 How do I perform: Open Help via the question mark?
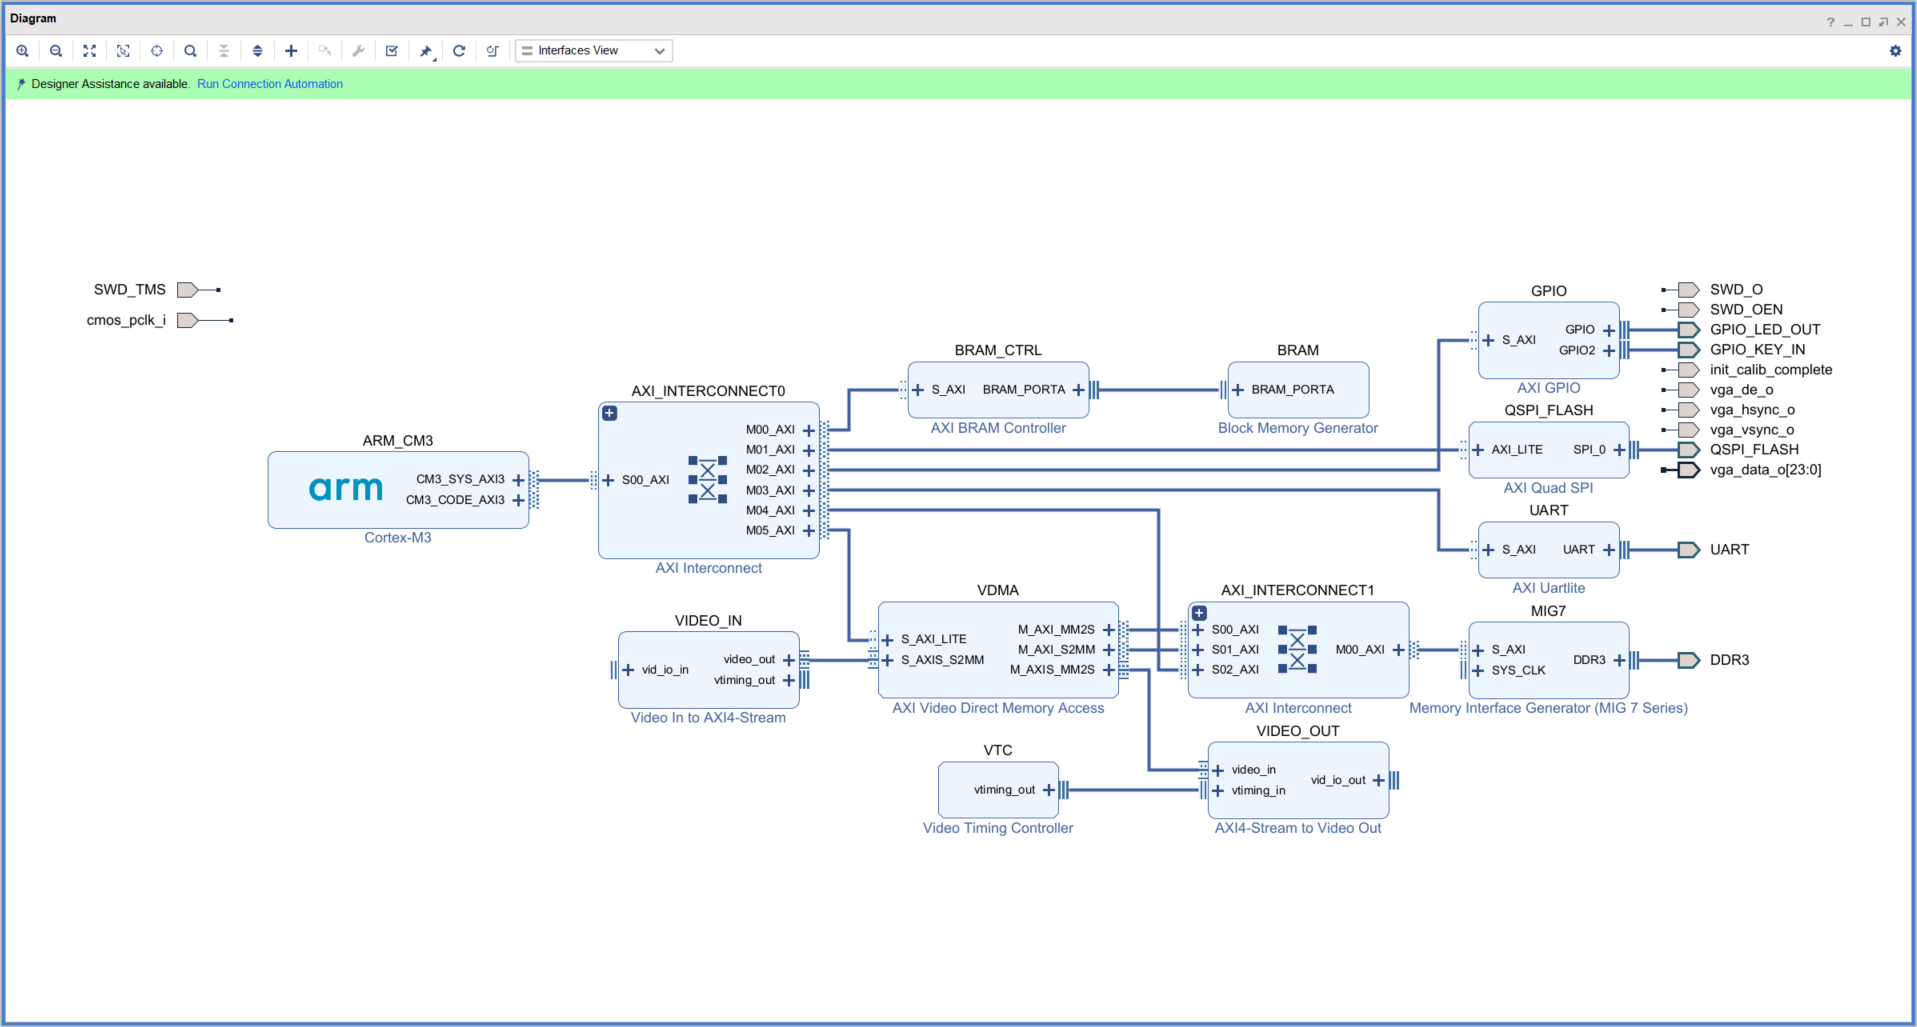[1830, 21]
